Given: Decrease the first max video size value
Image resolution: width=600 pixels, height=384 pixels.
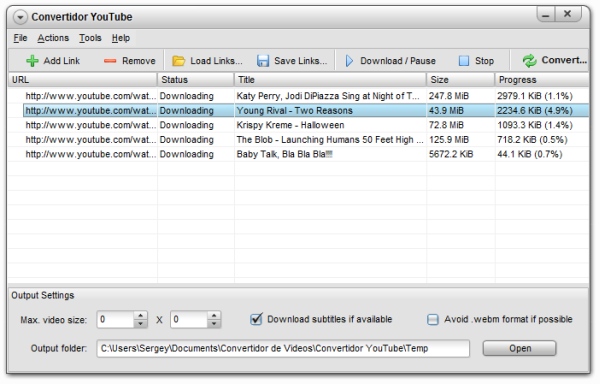Looking at the screenshot, I should click(140, 324).
